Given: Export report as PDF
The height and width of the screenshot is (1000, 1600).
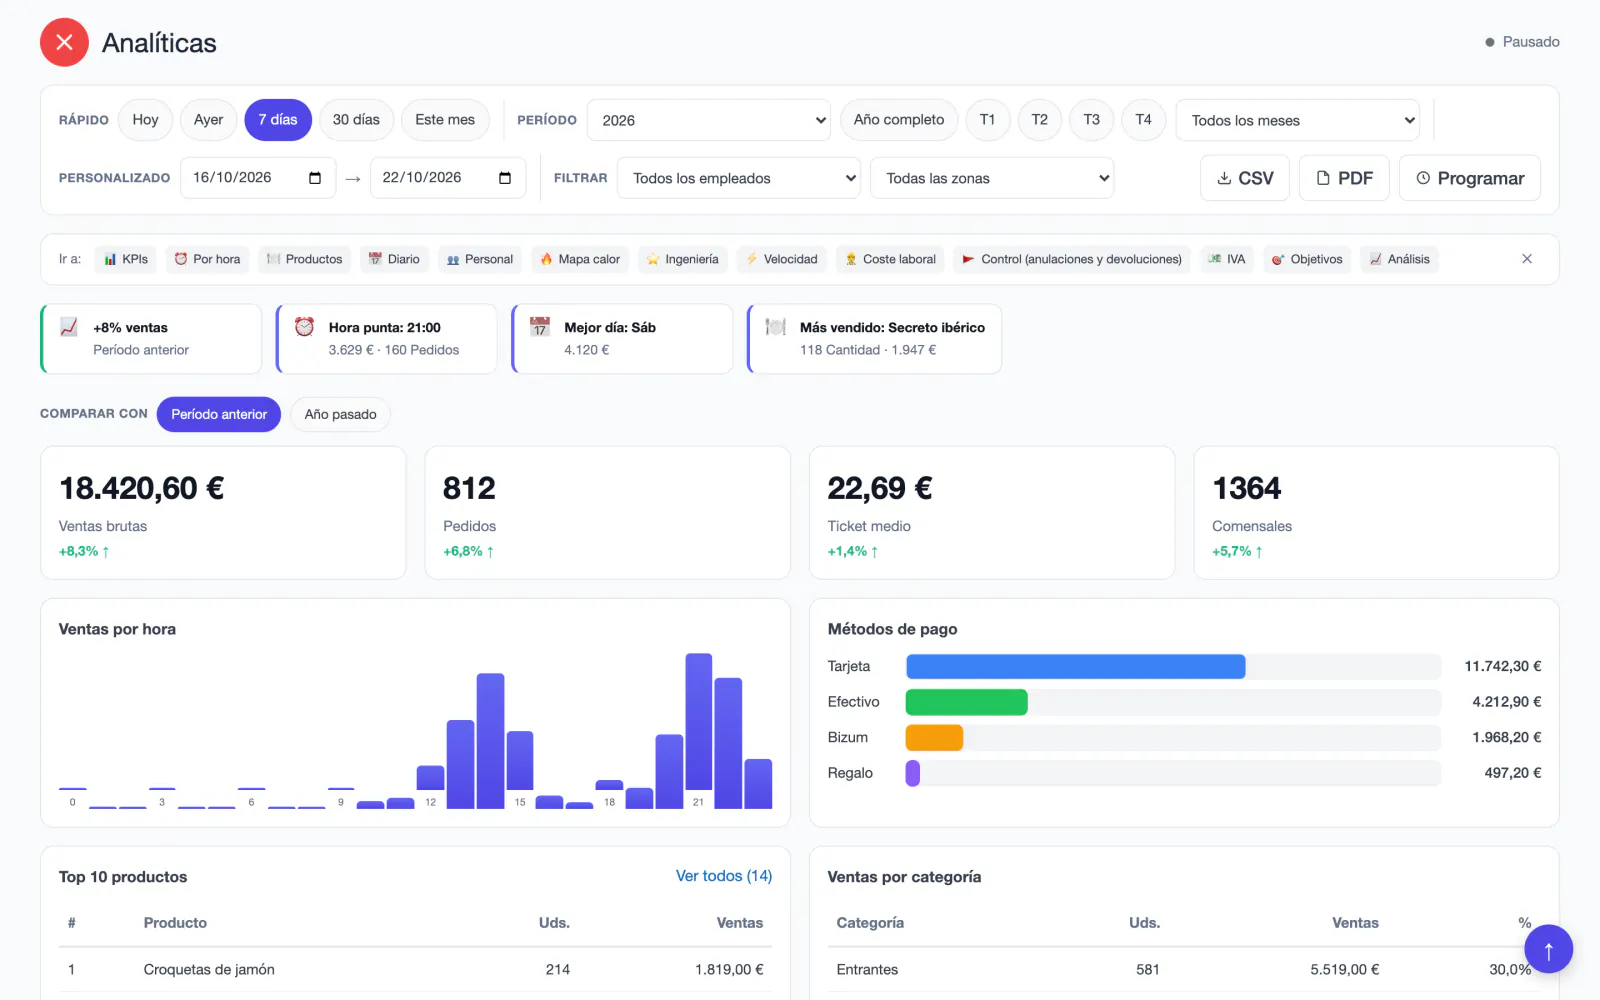Looking at the screenshot, I should click(1344, 178).
